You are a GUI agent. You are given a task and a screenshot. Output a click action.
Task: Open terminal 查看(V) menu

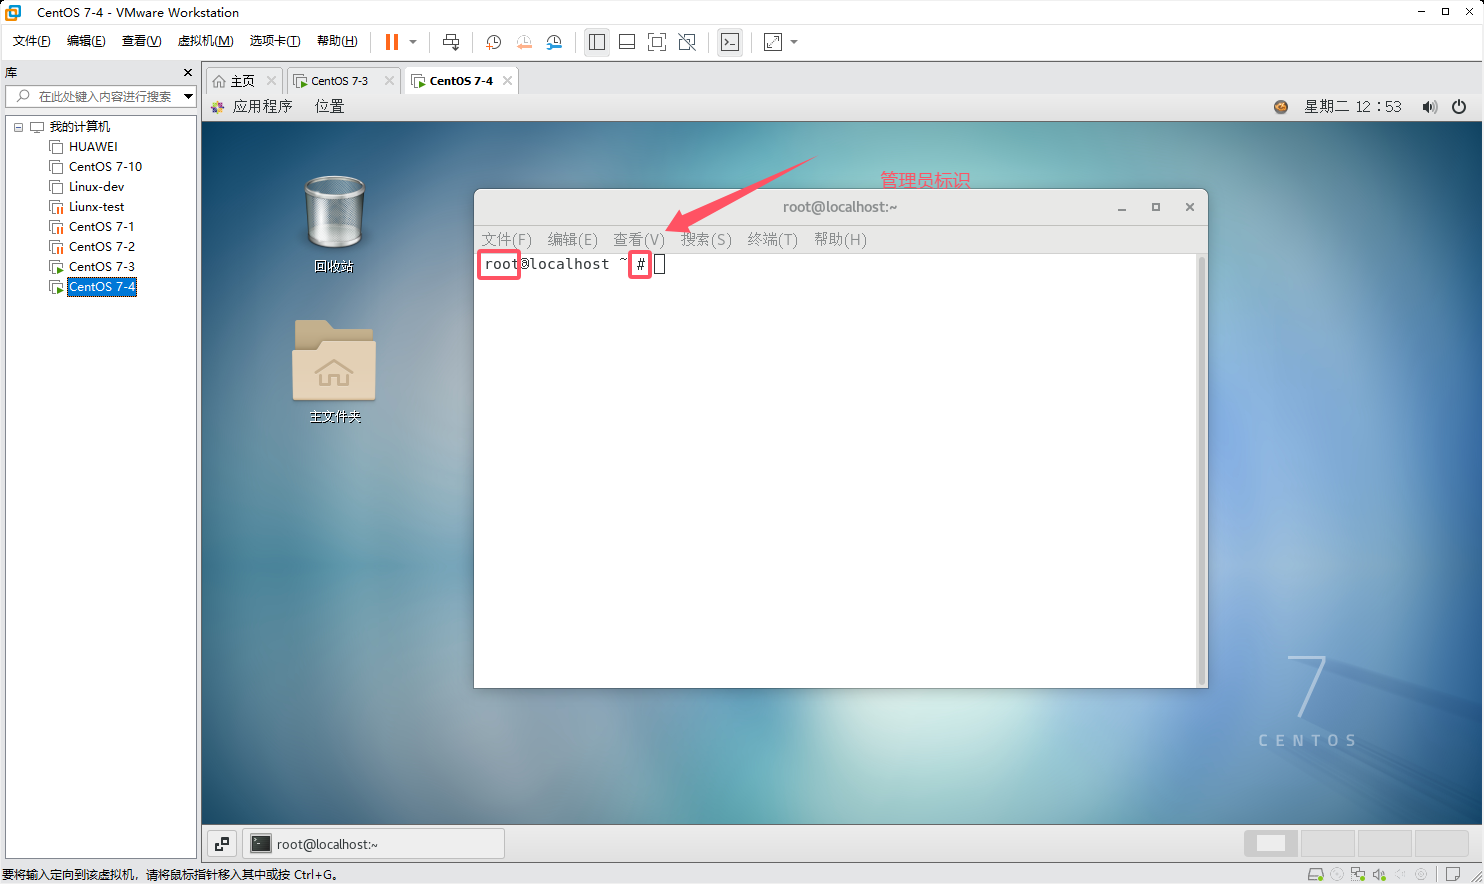coord(639,239)
